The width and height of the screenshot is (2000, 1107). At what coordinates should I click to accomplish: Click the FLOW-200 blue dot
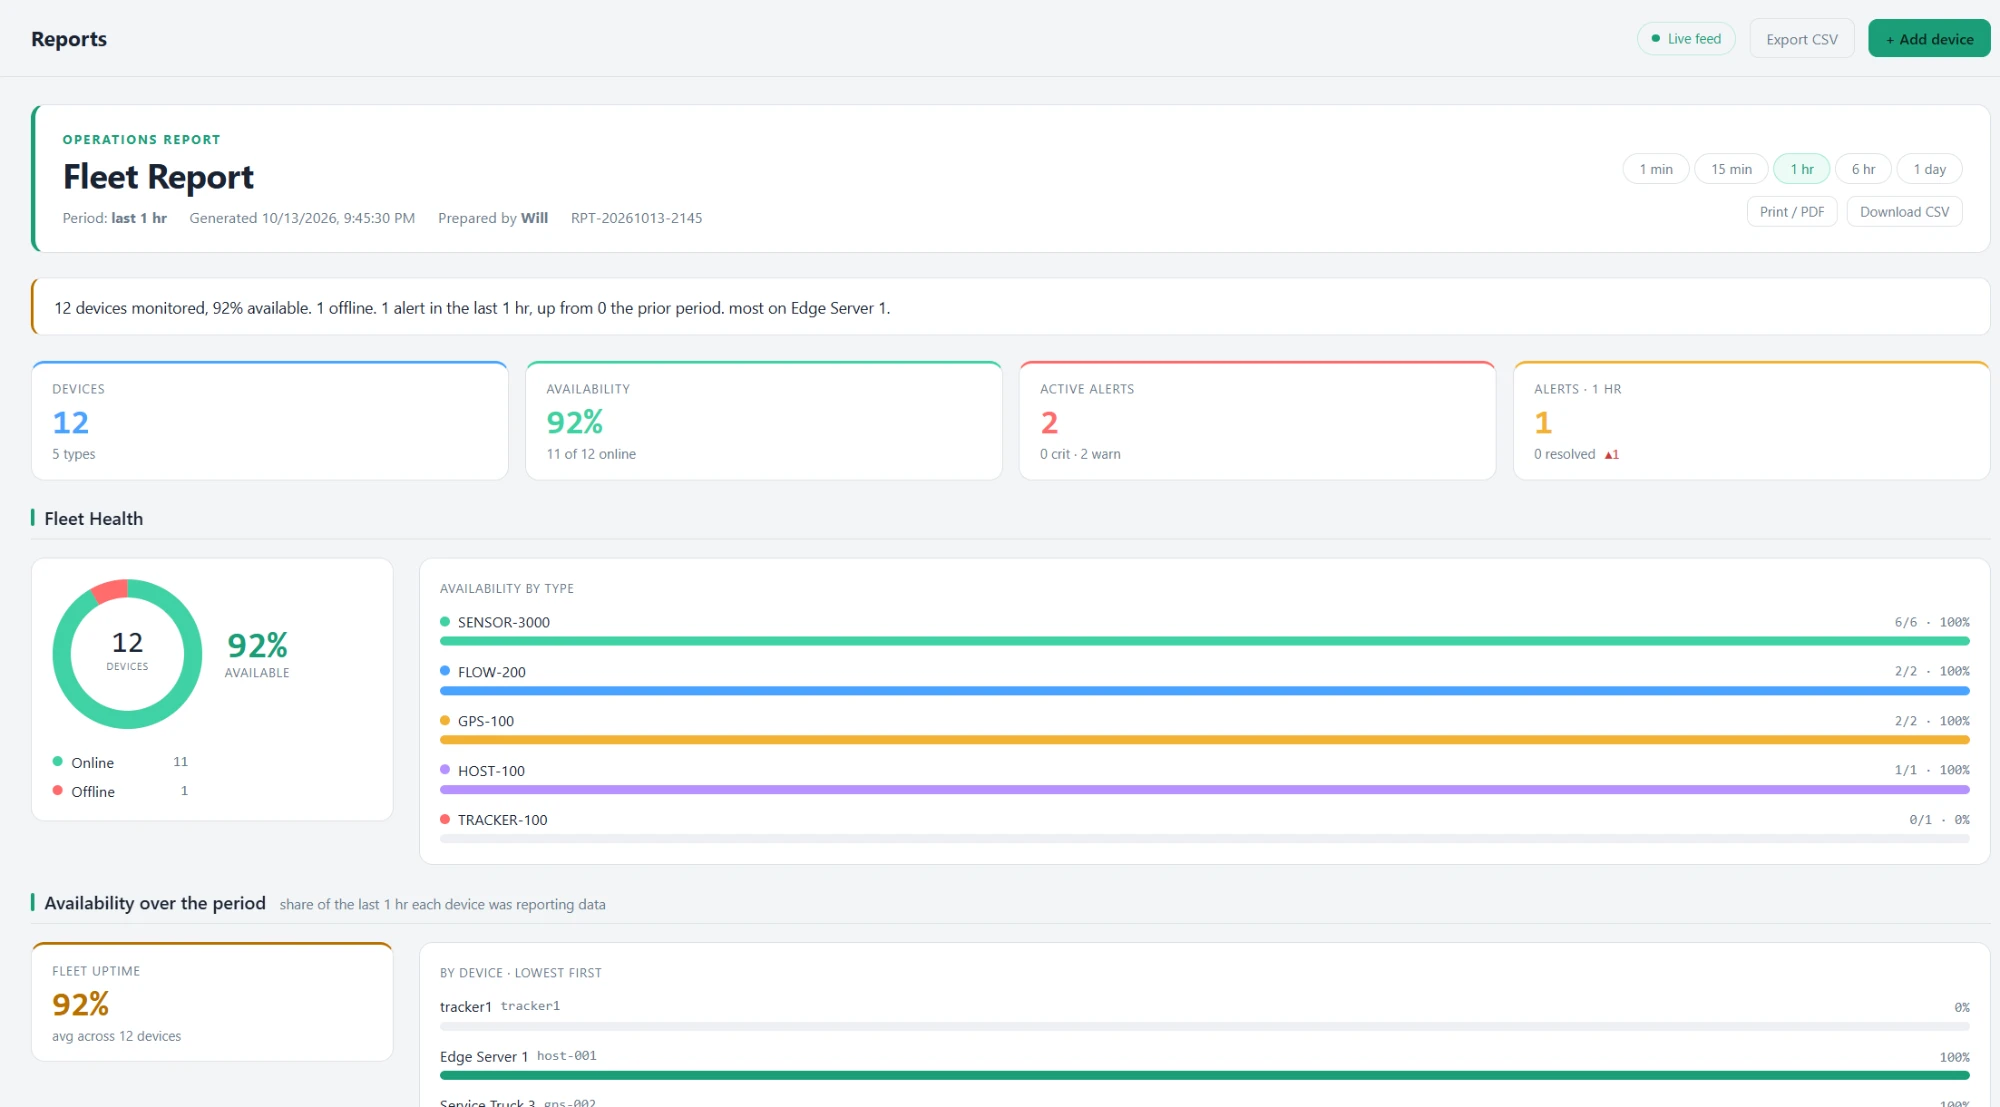click(445, 671)
